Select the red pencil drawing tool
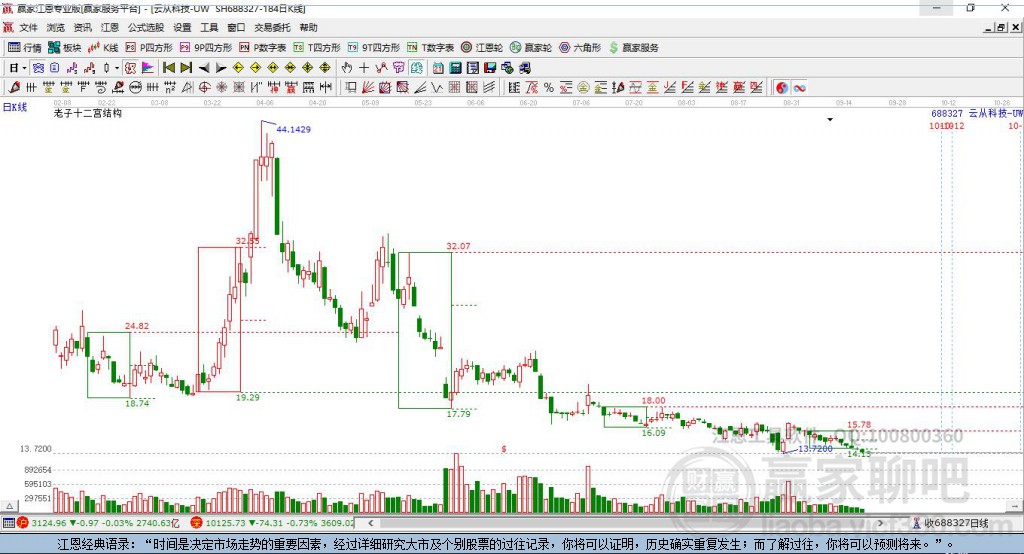Image resolution: width=1024 pixels, height=554 pixels. [x=14, y=88]
